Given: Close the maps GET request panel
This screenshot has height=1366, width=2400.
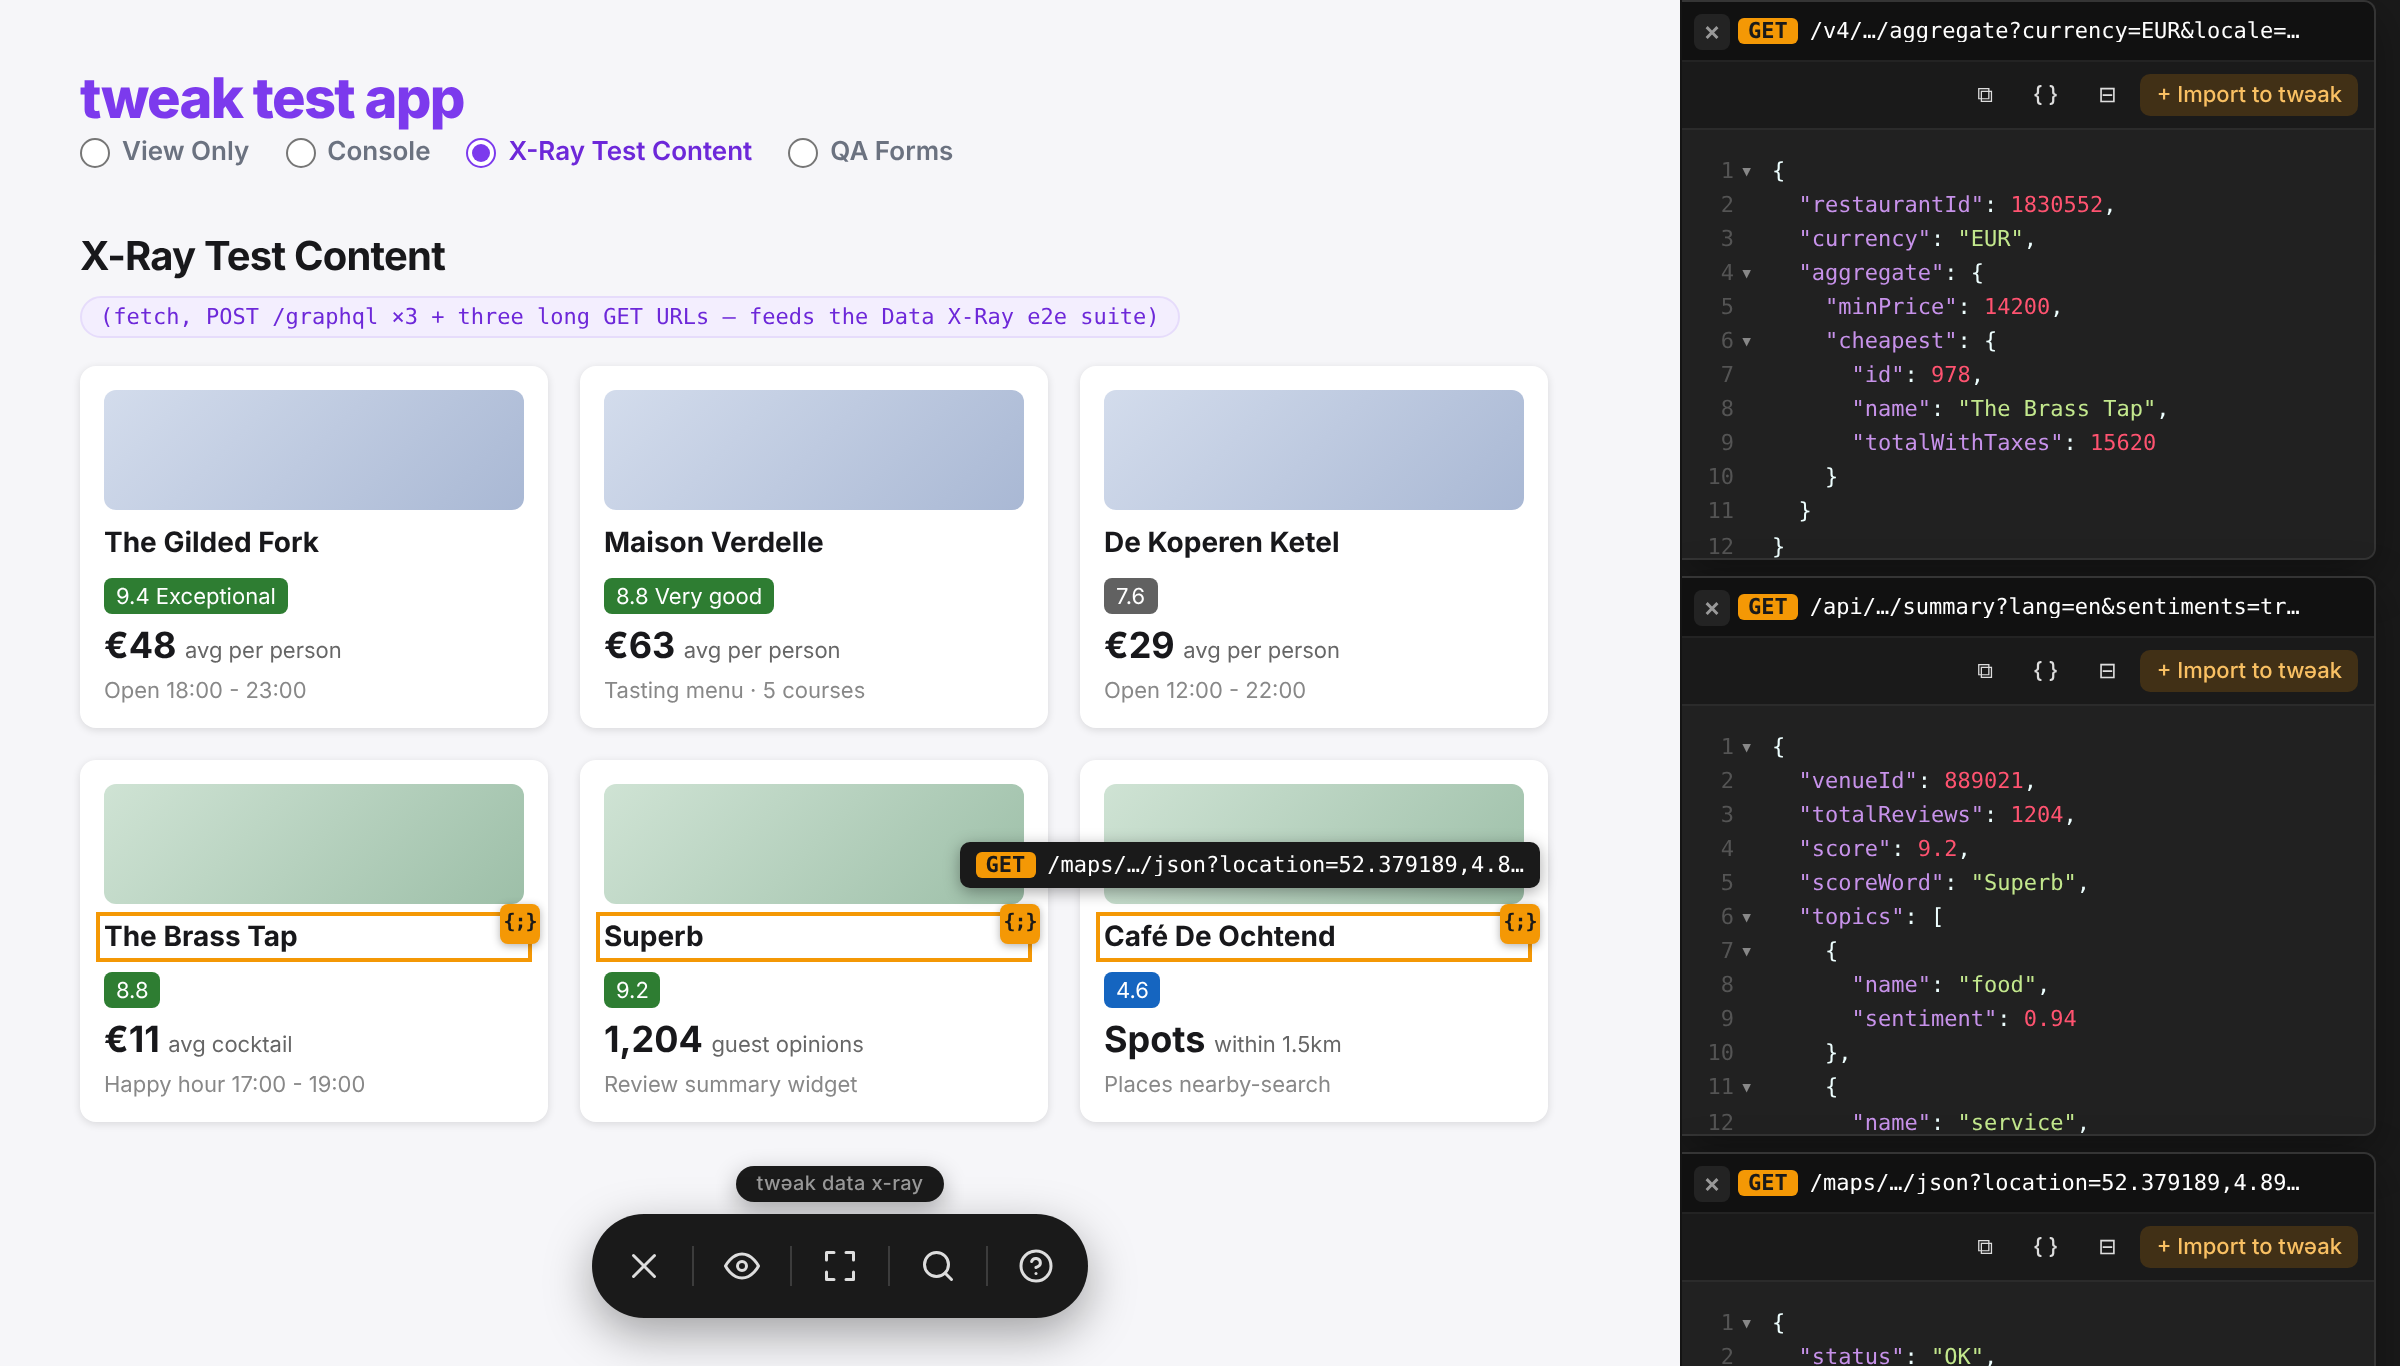Looking at the screenshot, I should 1712,1184.
